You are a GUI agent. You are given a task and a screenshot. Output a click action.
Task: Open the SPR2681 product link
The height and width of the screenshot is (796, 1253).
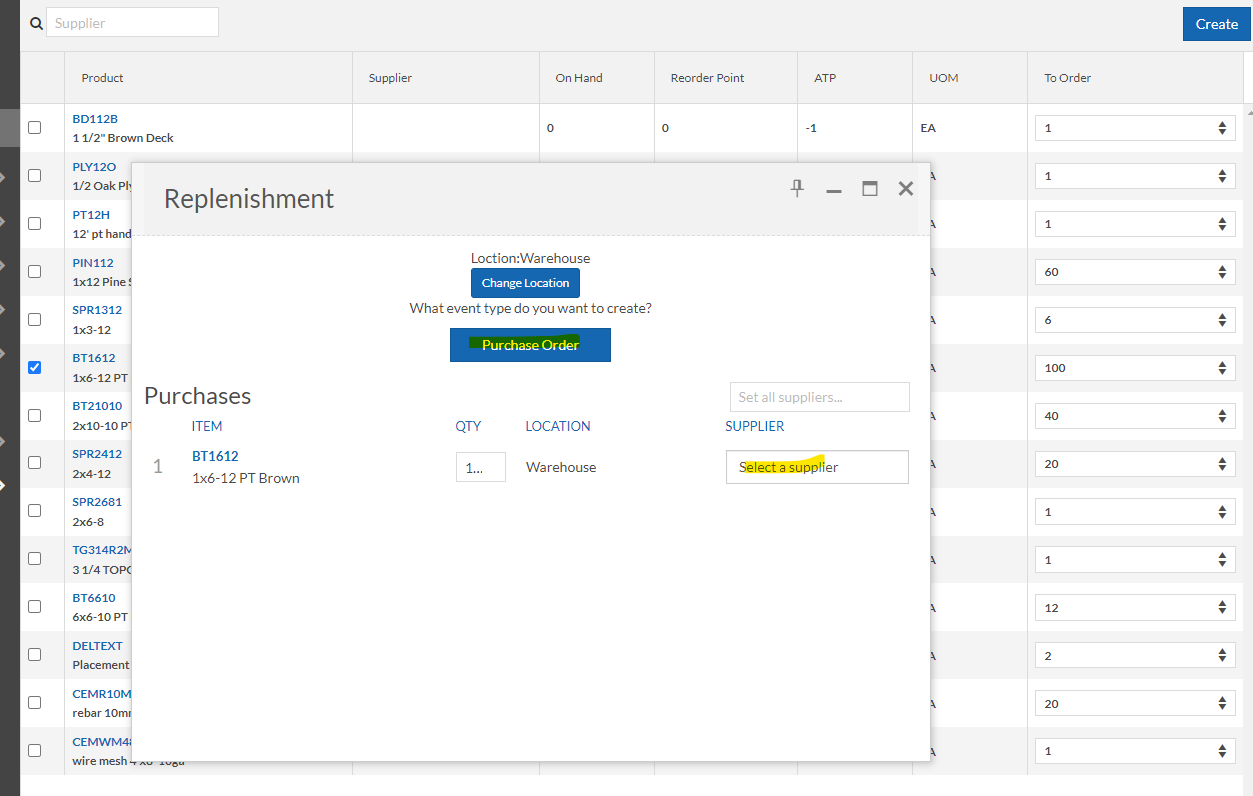click(x=97, y=502)
